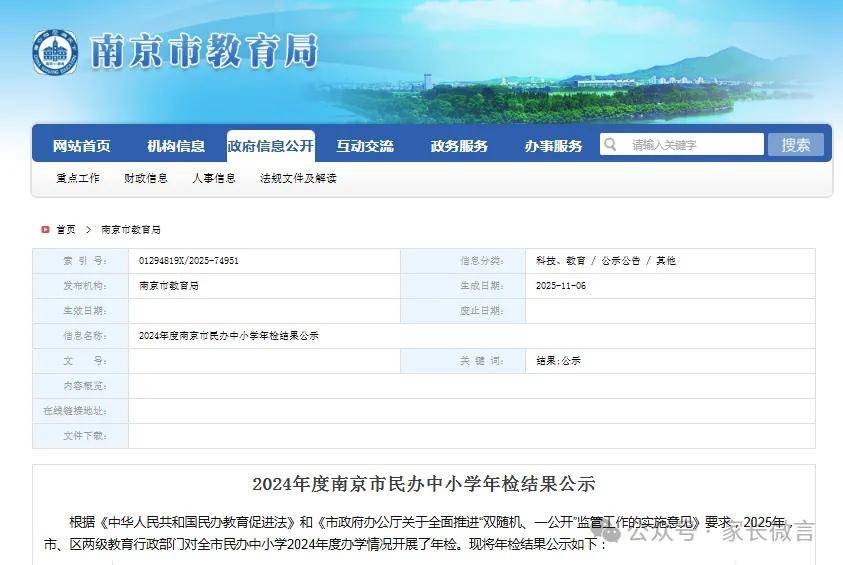
Task: Click the 南京市教育局 site title in the header
Action: [x=204, y=51]
